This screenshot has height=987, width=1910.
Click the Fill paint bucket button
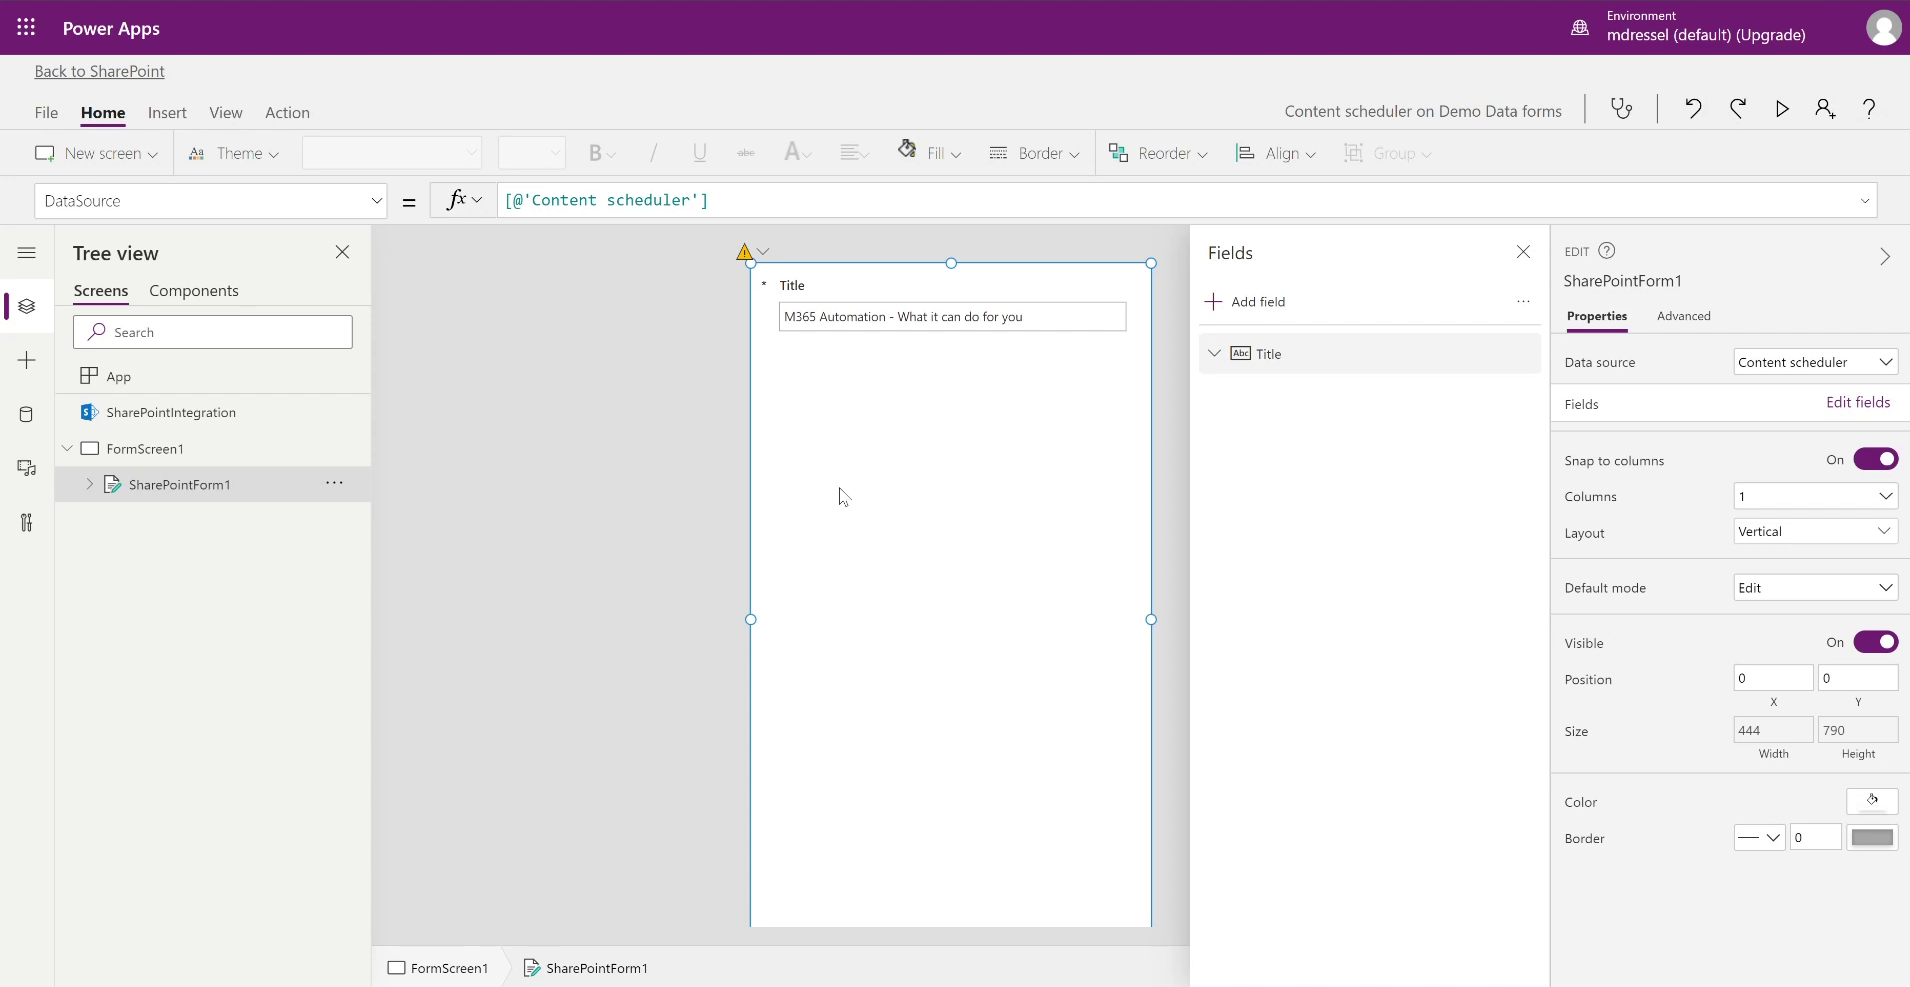pyautogui.click(x=930, y=152)
